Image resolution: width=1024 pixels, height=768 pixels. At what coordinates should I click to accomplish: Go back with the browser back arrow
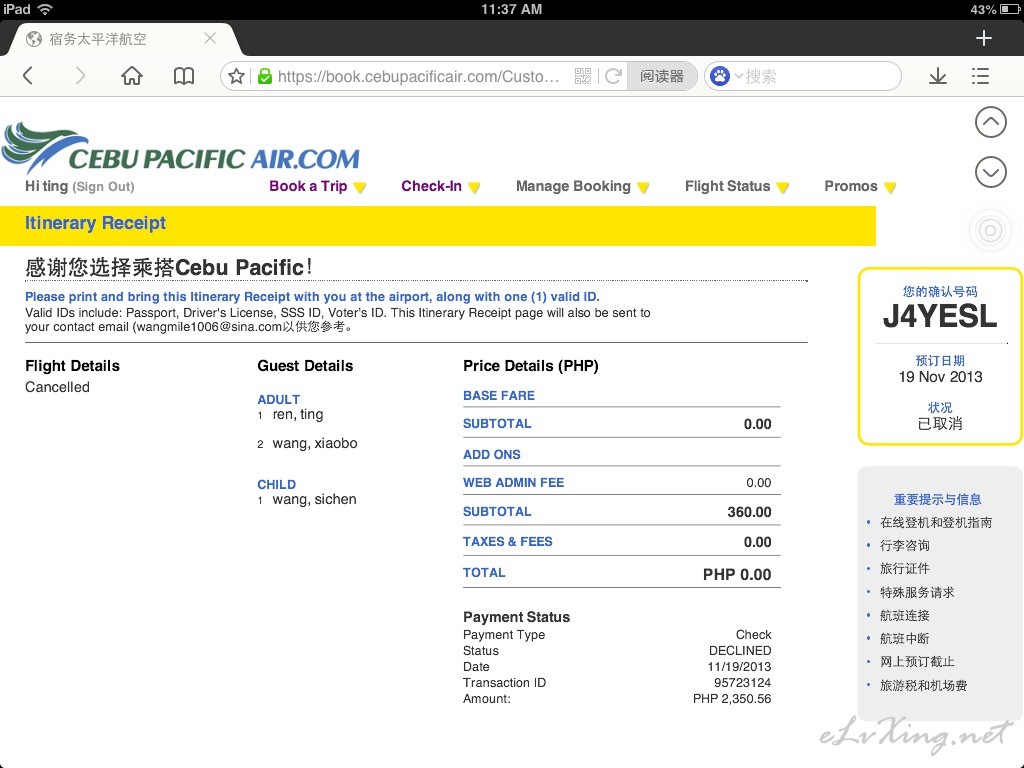pos(27,76)
